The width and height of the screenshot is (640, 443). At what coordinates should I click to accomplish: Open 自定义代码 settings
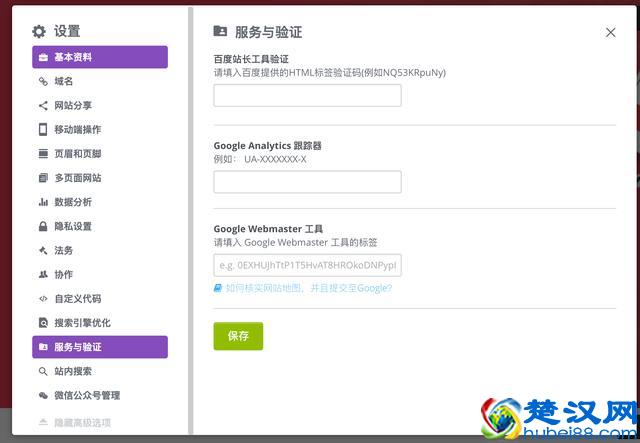(100, 298)
